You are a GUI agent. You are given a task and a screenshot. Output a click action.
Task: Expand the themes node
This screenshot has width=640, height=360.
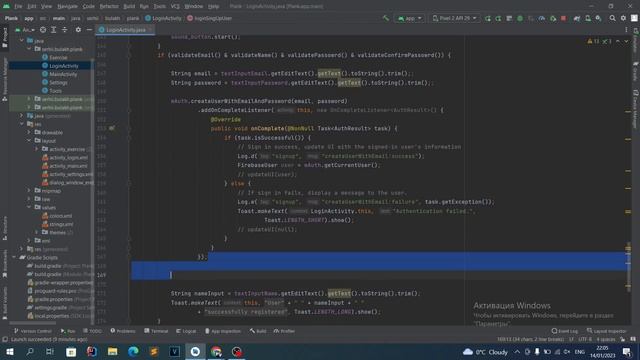pos(37,232)
